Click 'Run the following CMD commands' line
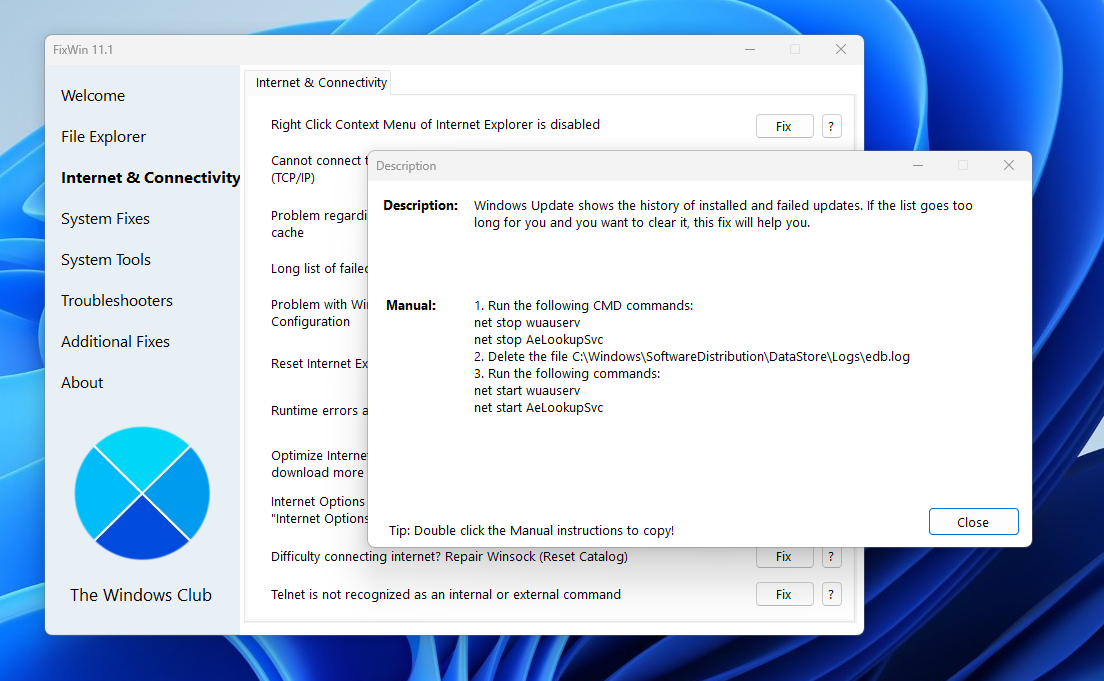1104x681 pixels. (x=584, y=306)
